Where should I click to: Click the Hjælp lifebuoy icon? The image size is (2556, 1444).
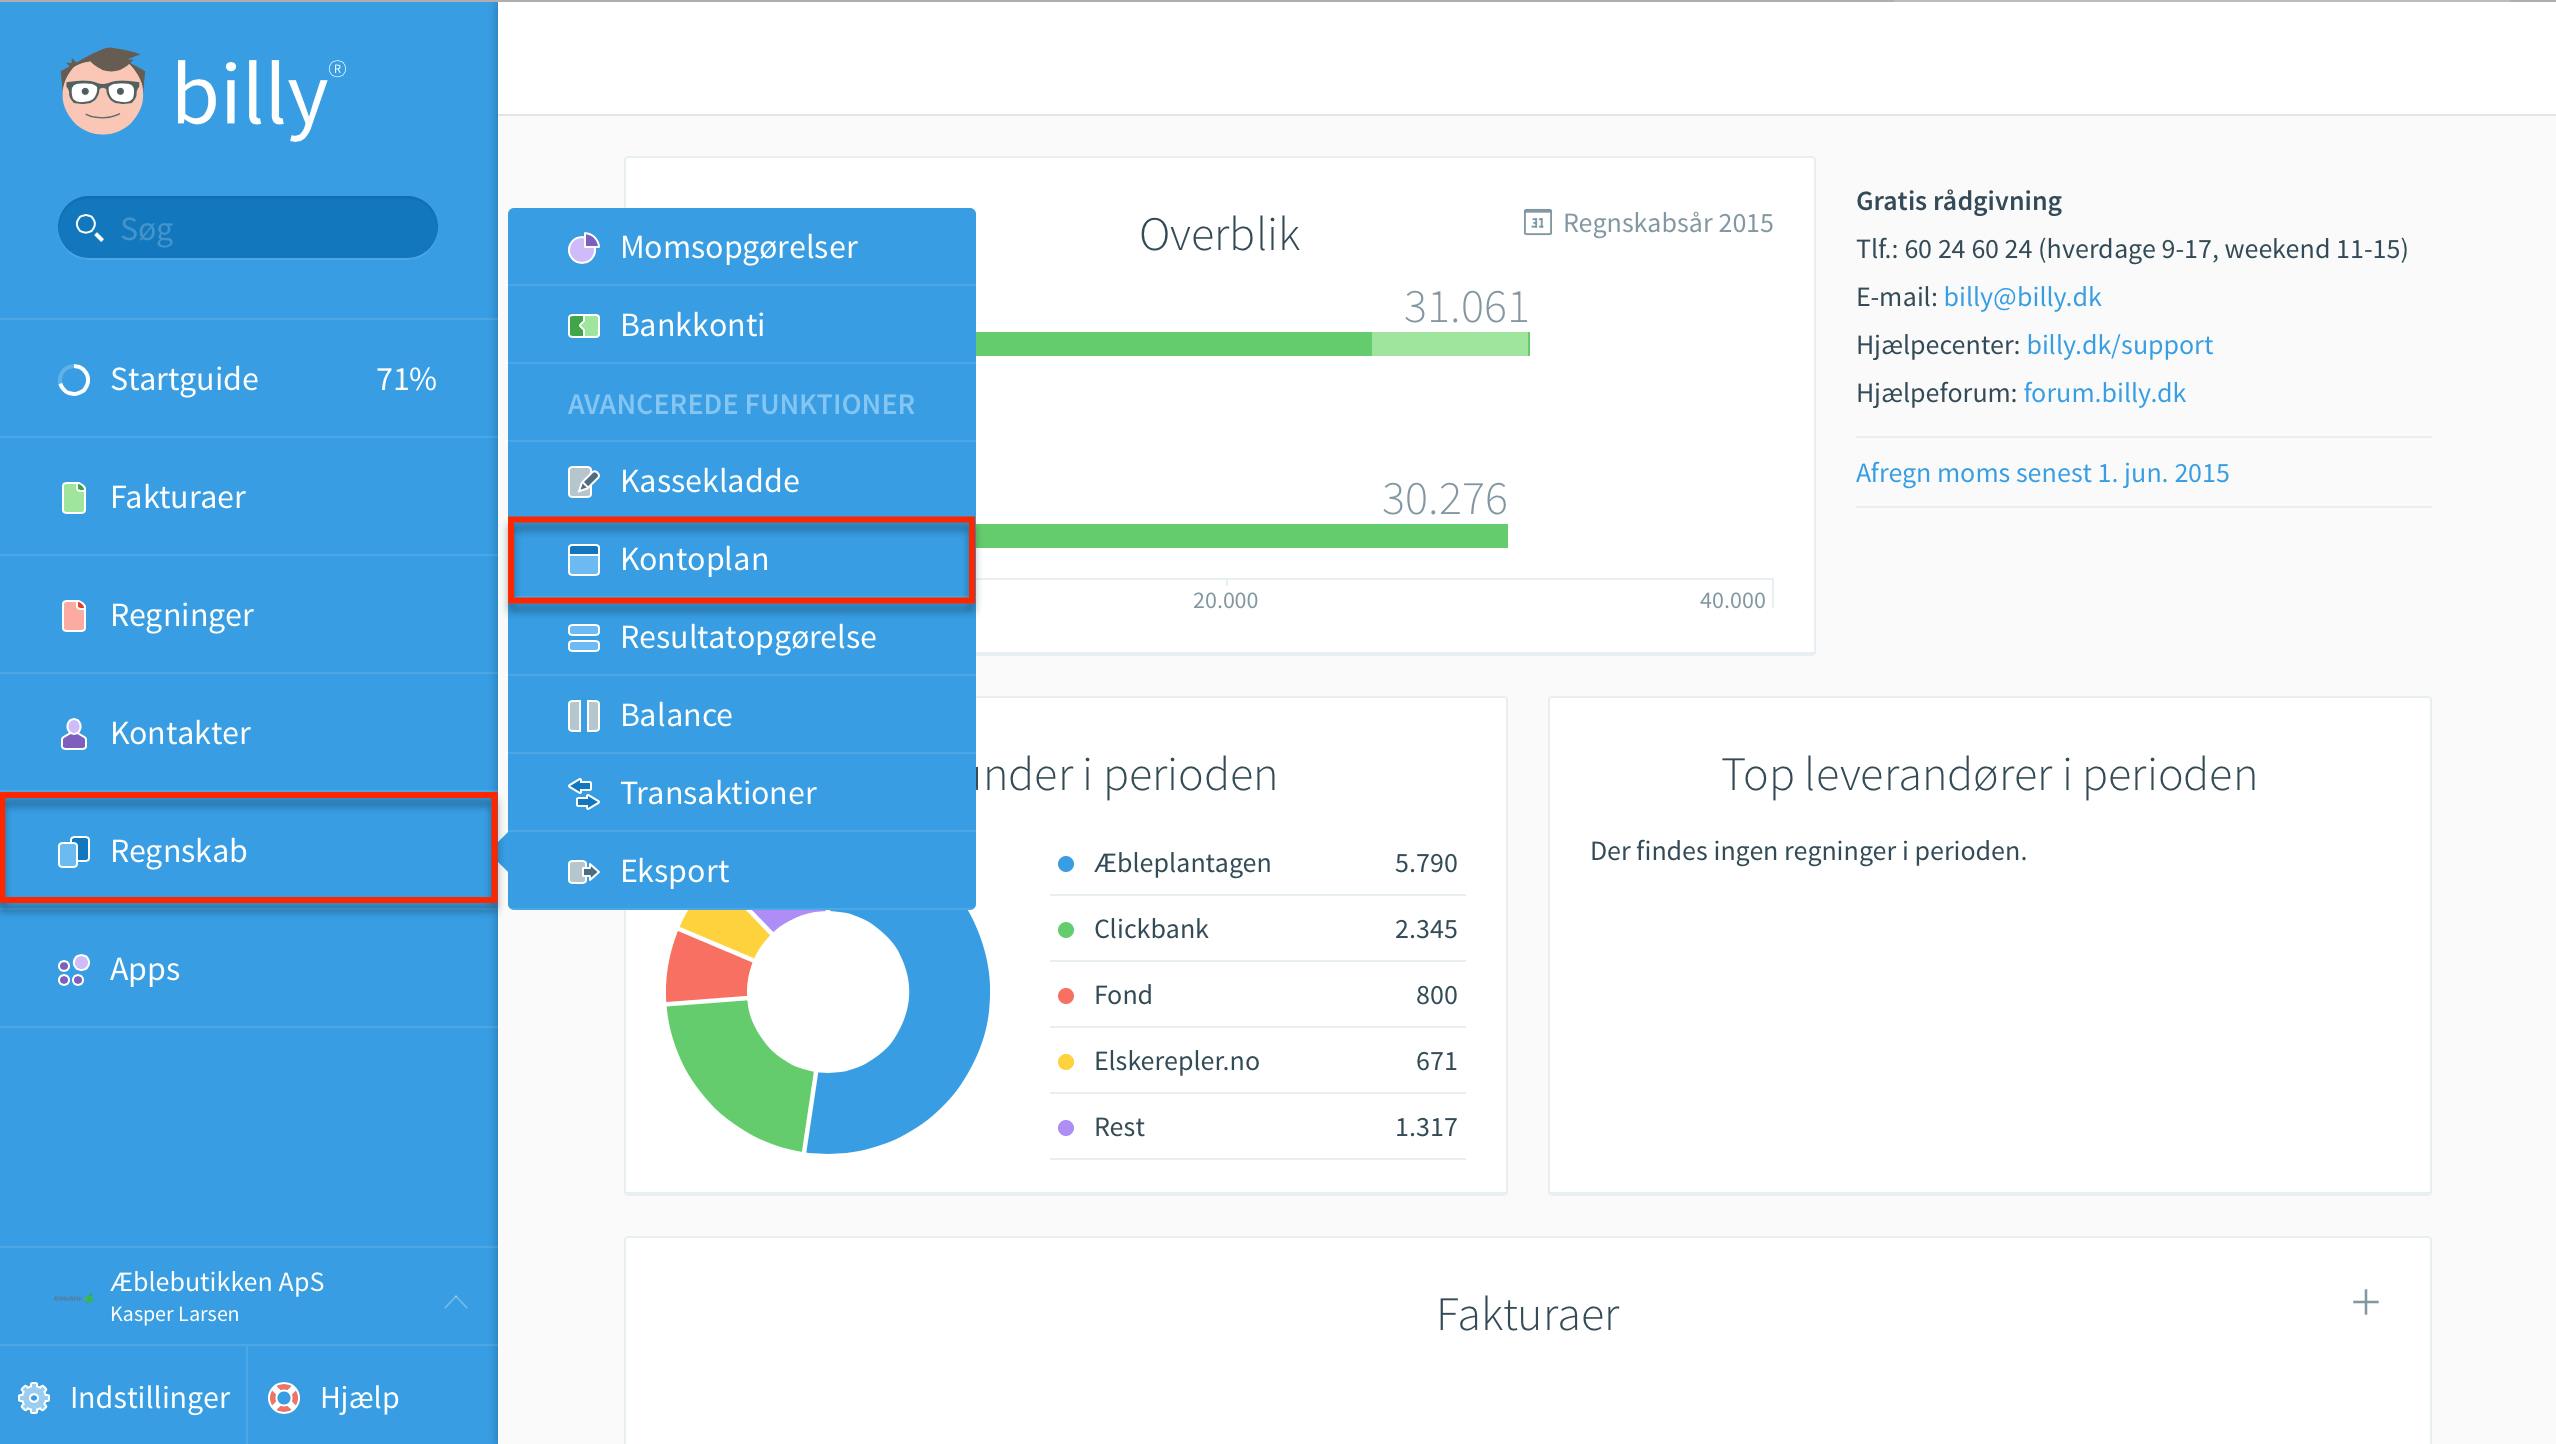(x=284, y=1398)
